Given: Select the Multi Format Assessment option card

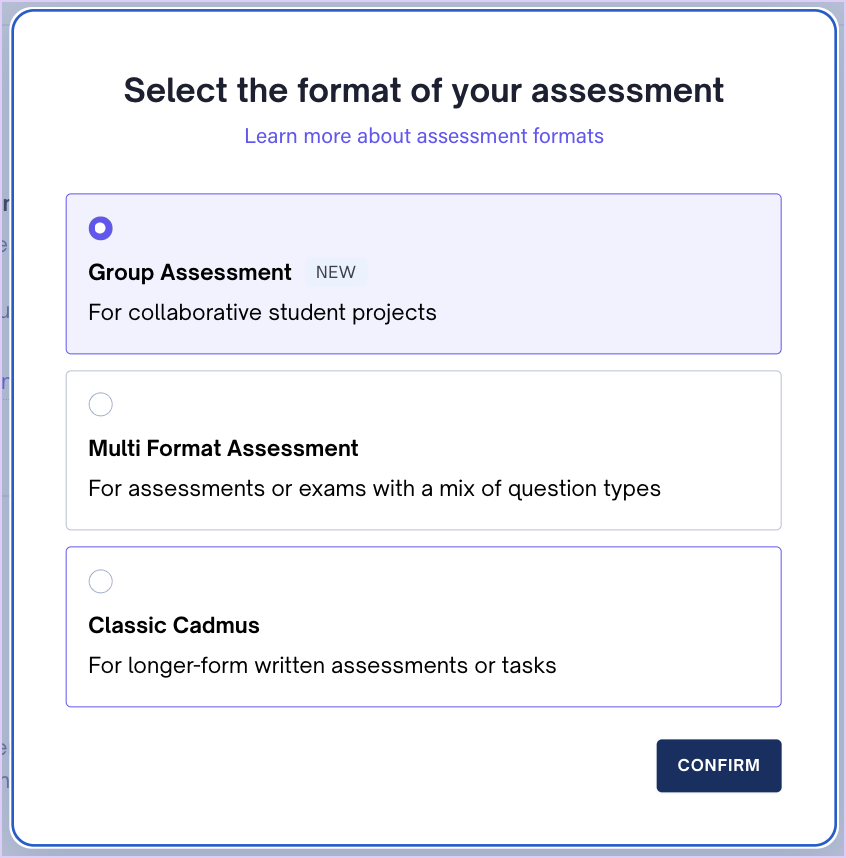Looking at the screenshot, I should click(423, 449).
